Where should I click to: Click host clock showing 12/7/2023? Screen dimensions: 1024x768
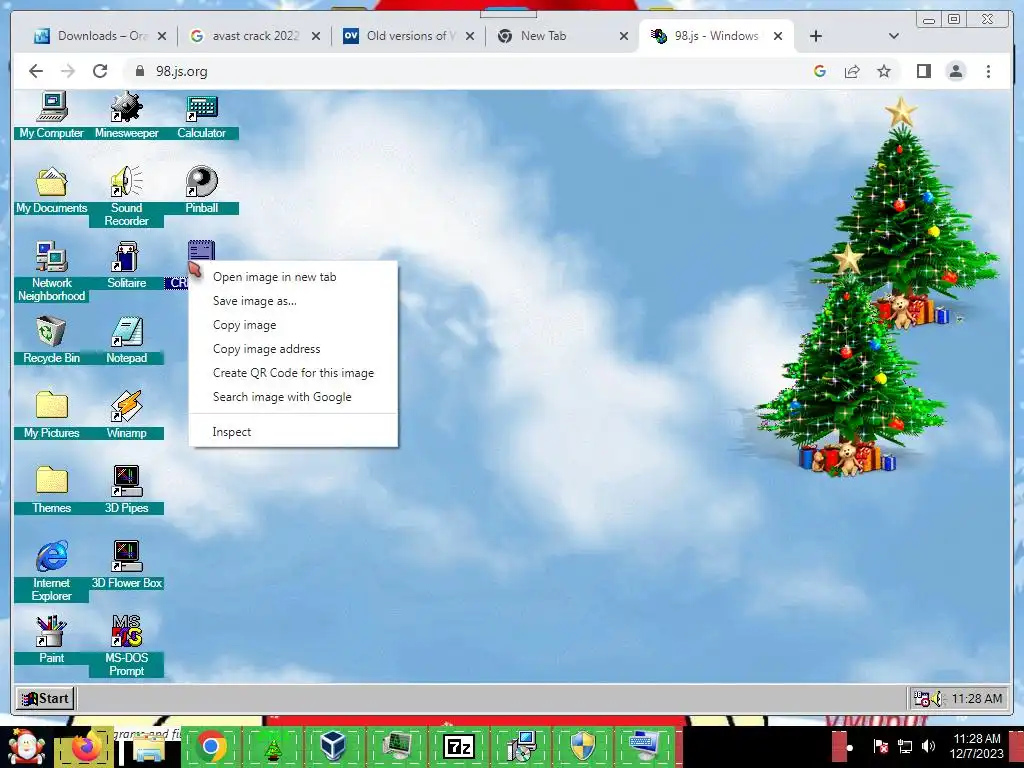tap(976, 746)
